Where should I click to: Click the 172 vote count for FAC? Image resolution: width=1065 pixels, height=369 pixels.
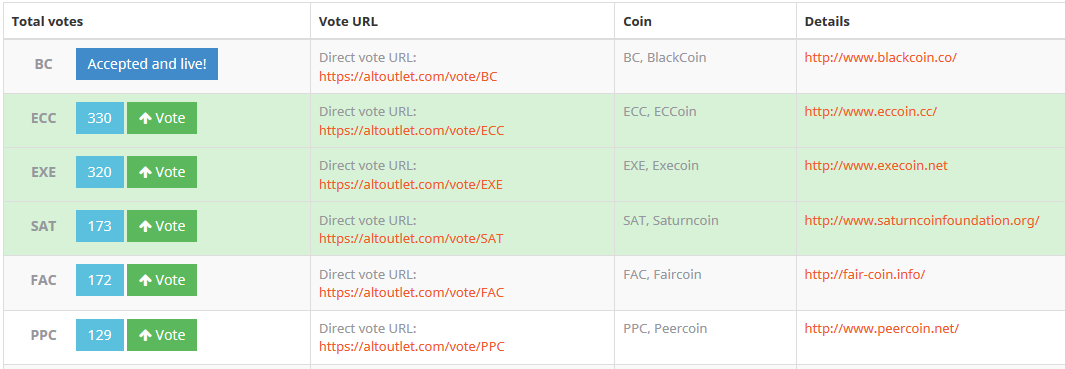point(100,280)
